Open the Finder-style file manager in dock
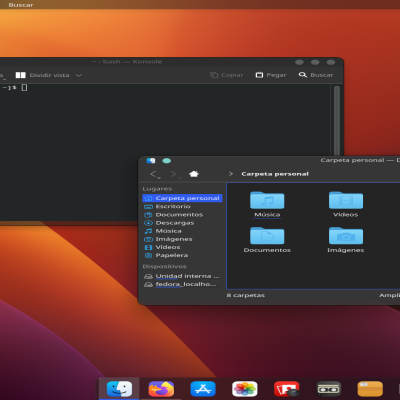This screenshot has width=400, height=400. point(119,389)
